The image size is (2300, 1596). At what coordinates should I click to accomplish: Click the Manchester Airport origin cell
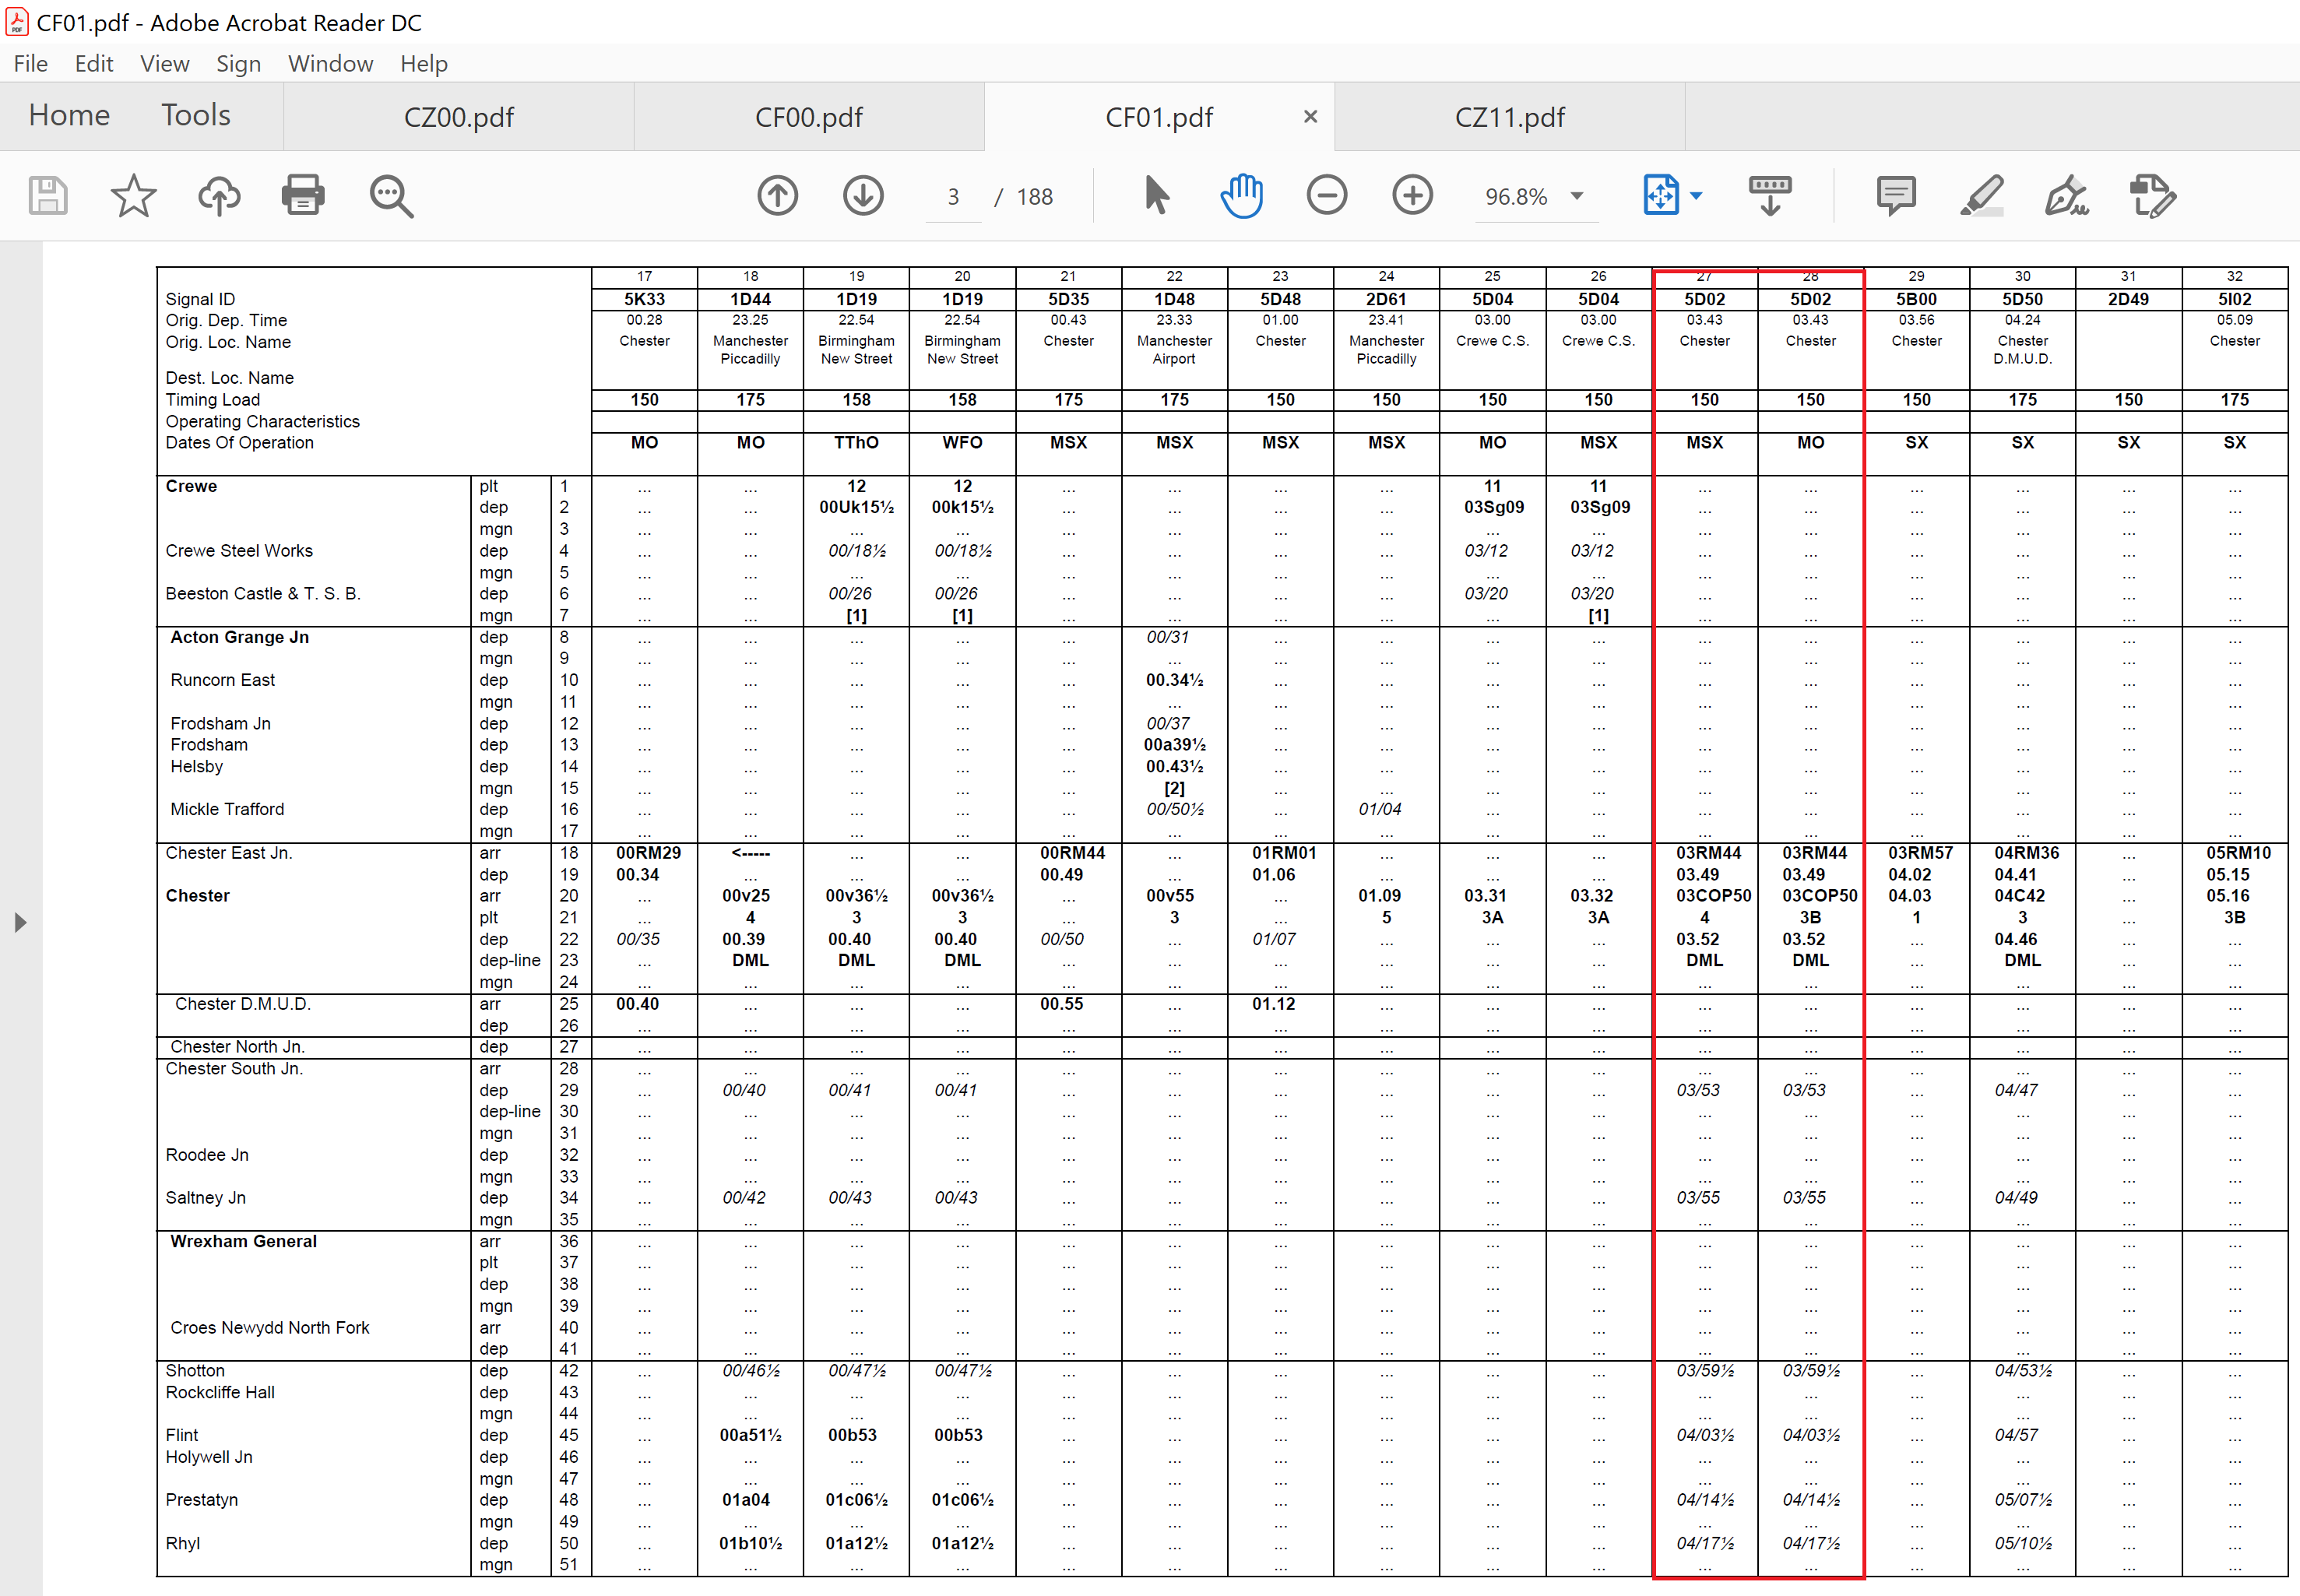coord(1175,350)
